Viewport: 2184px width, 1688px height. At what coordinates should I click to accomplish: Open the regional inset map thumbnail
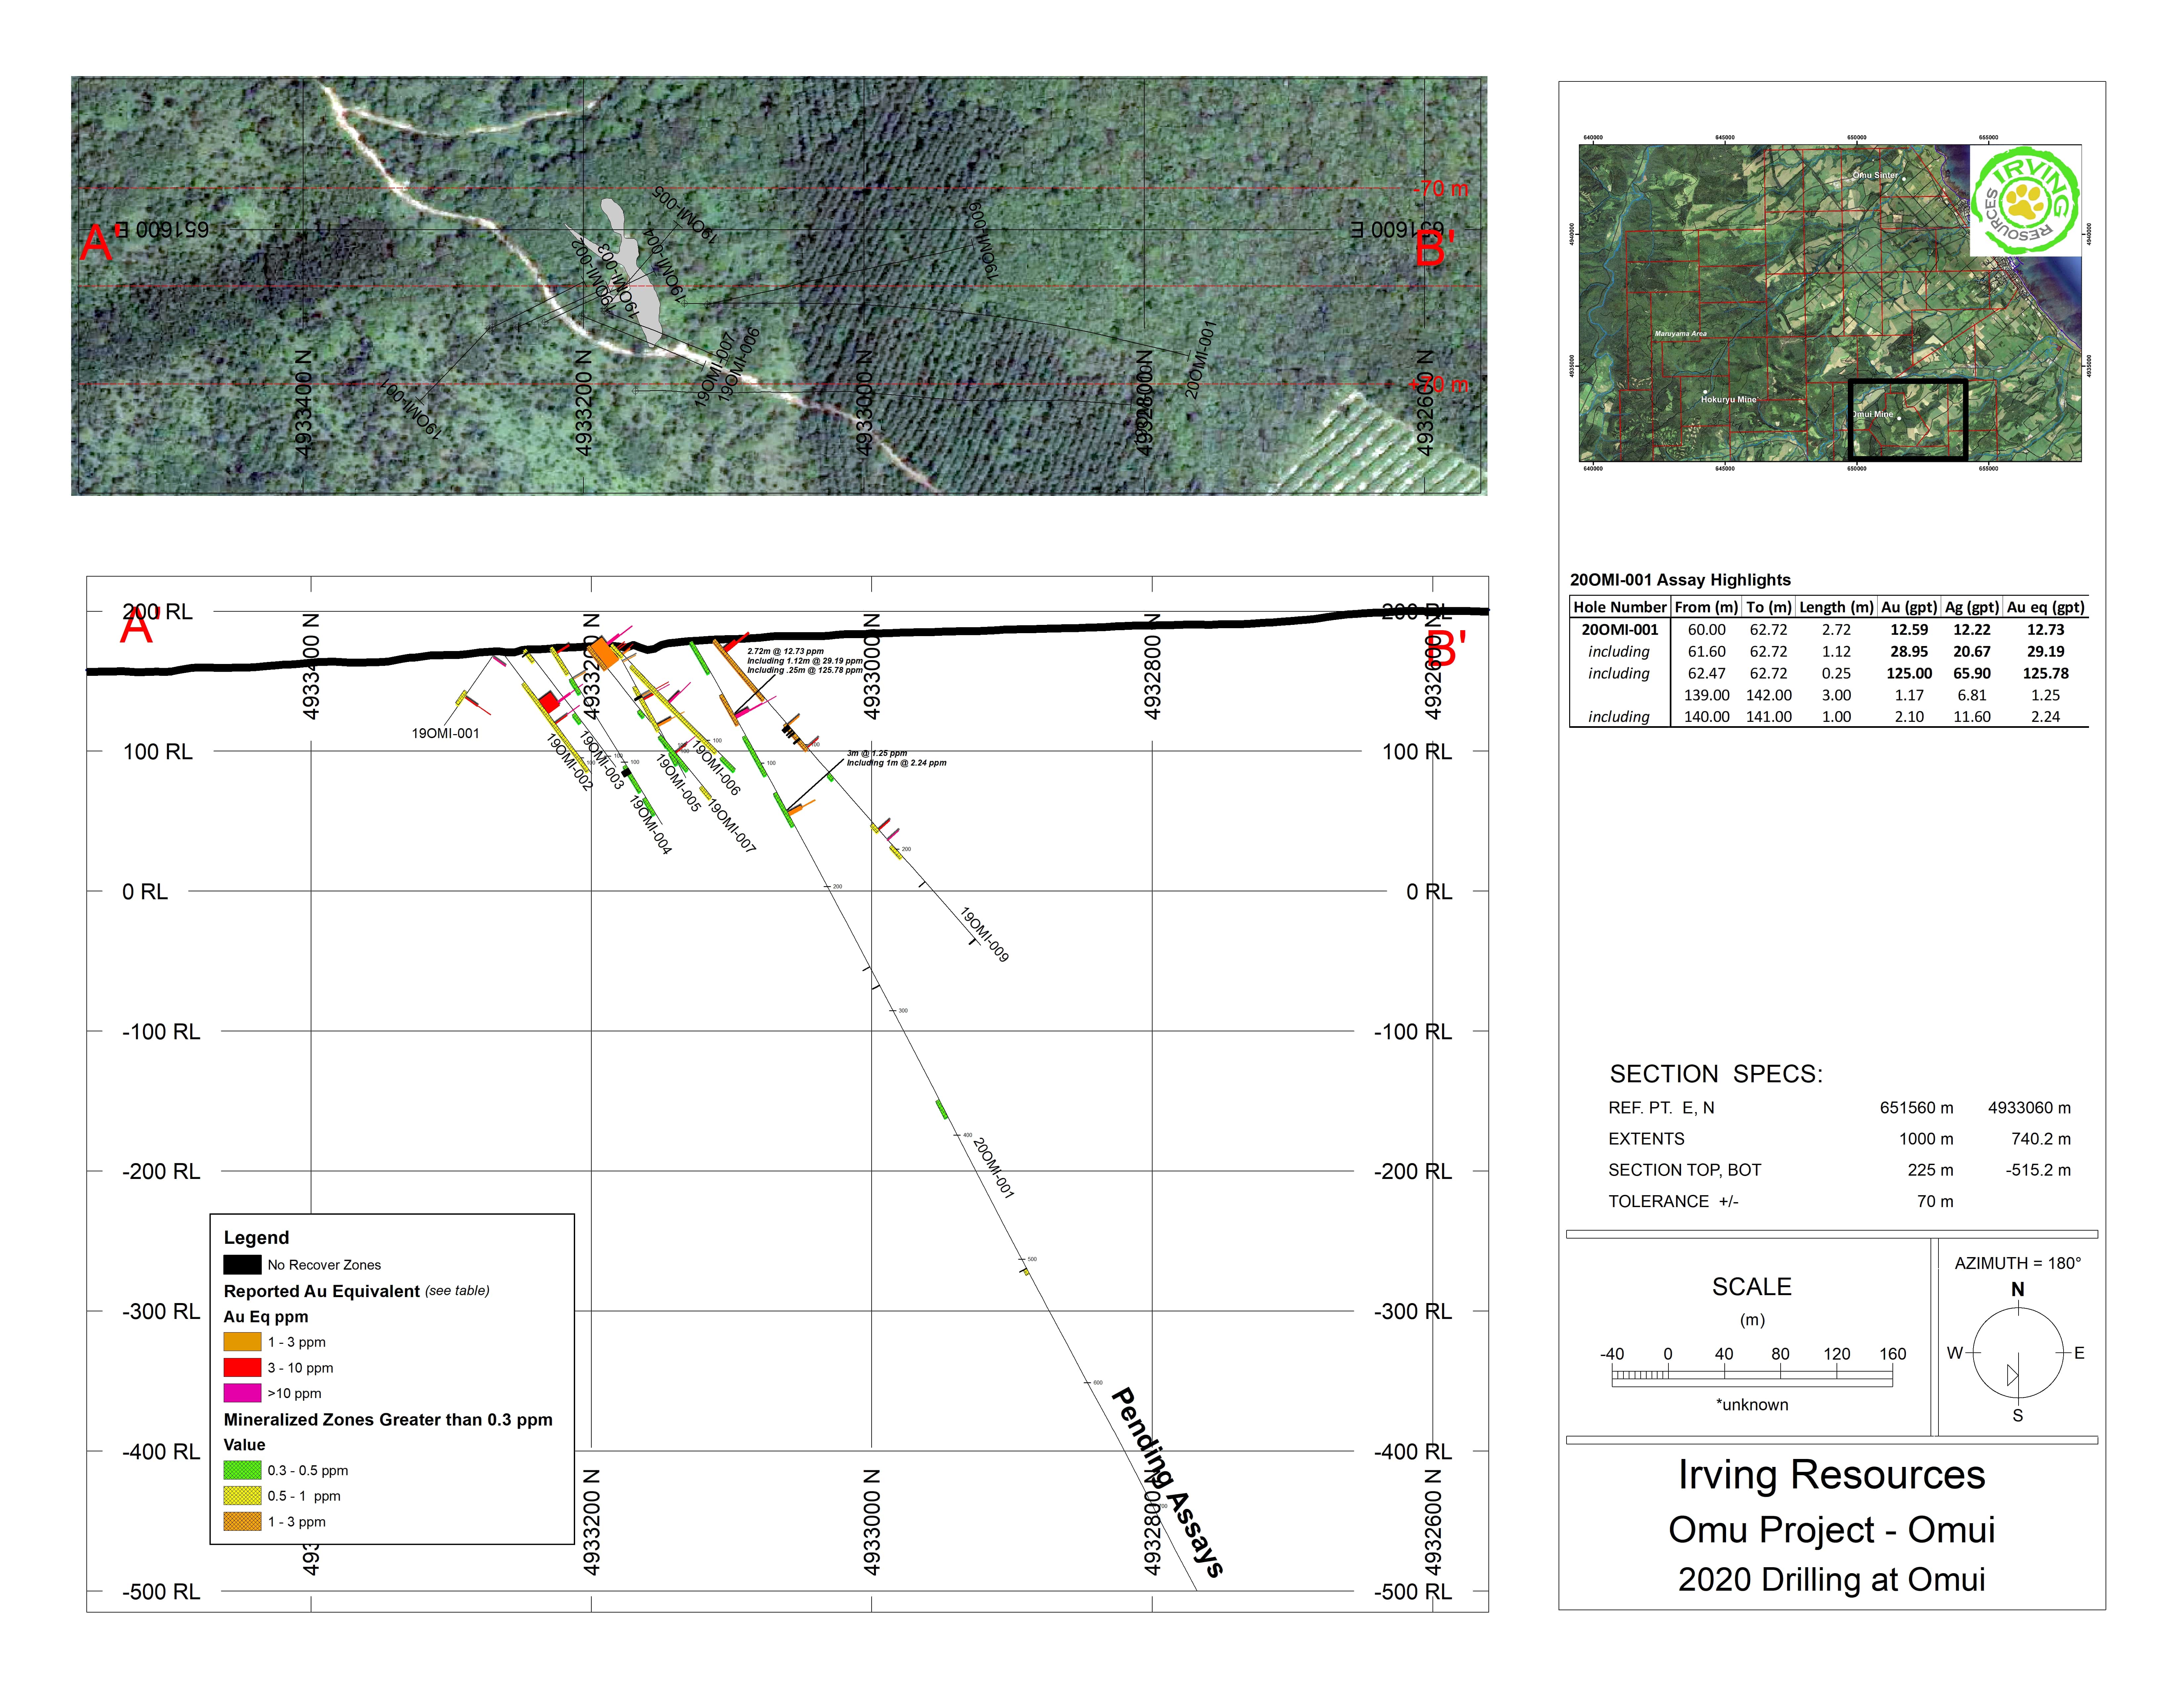[1830, 303]
